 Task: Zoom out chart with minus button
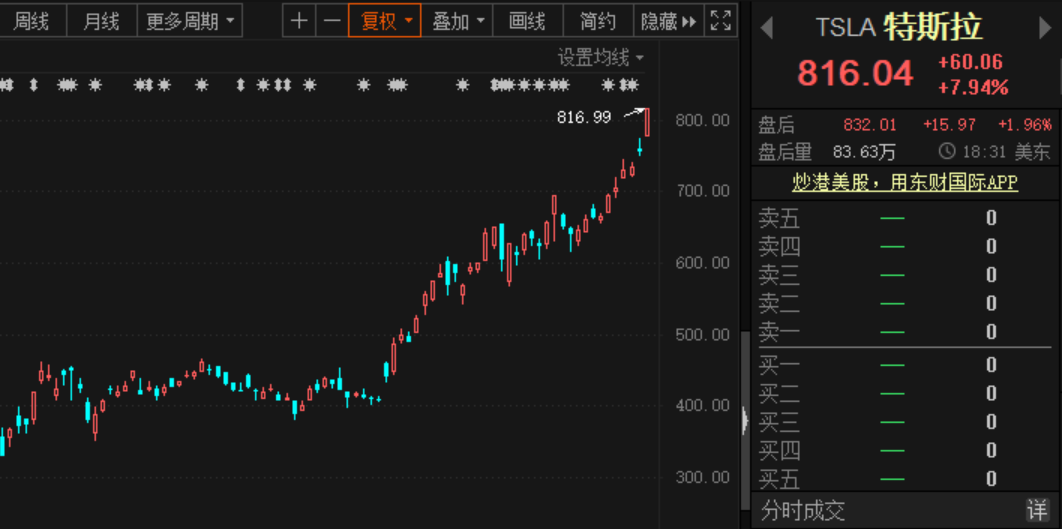(332, 20)
